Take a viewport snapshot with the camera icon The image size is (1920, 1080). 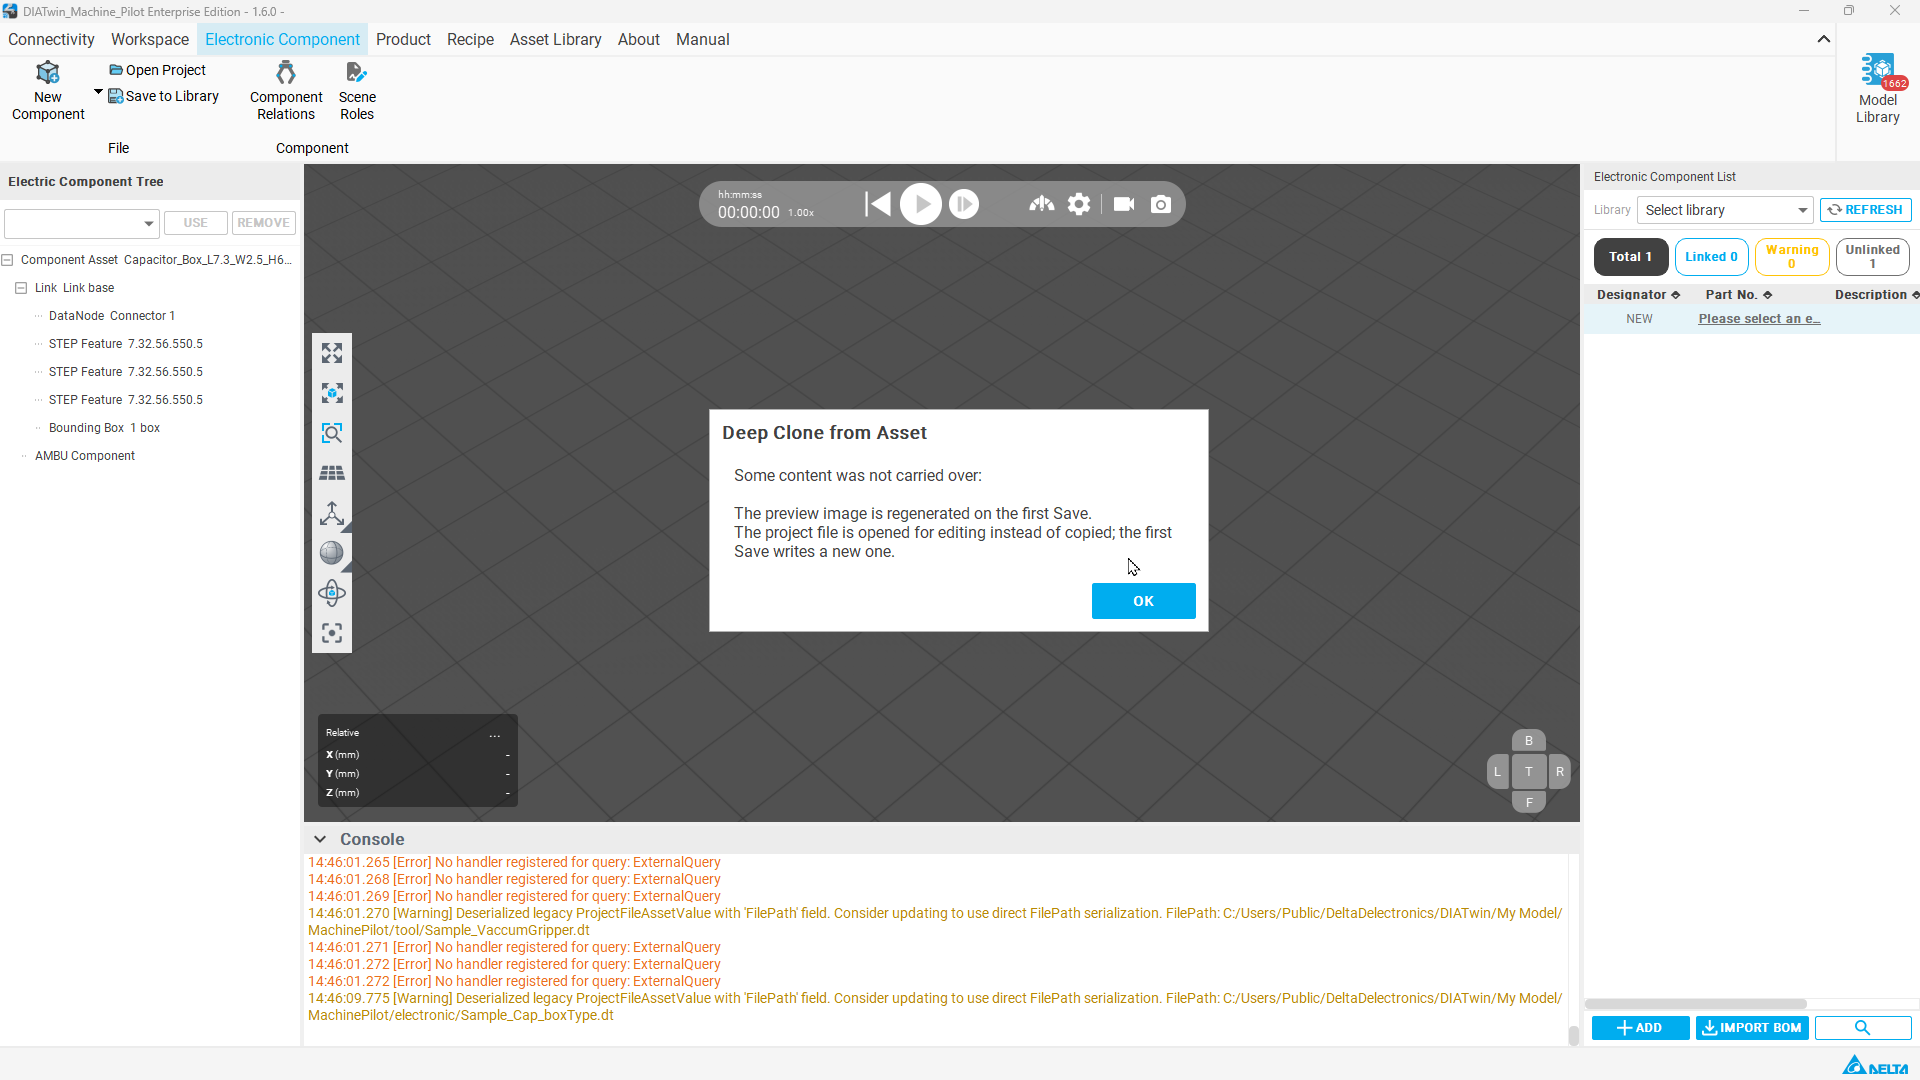coord(1161,204)
